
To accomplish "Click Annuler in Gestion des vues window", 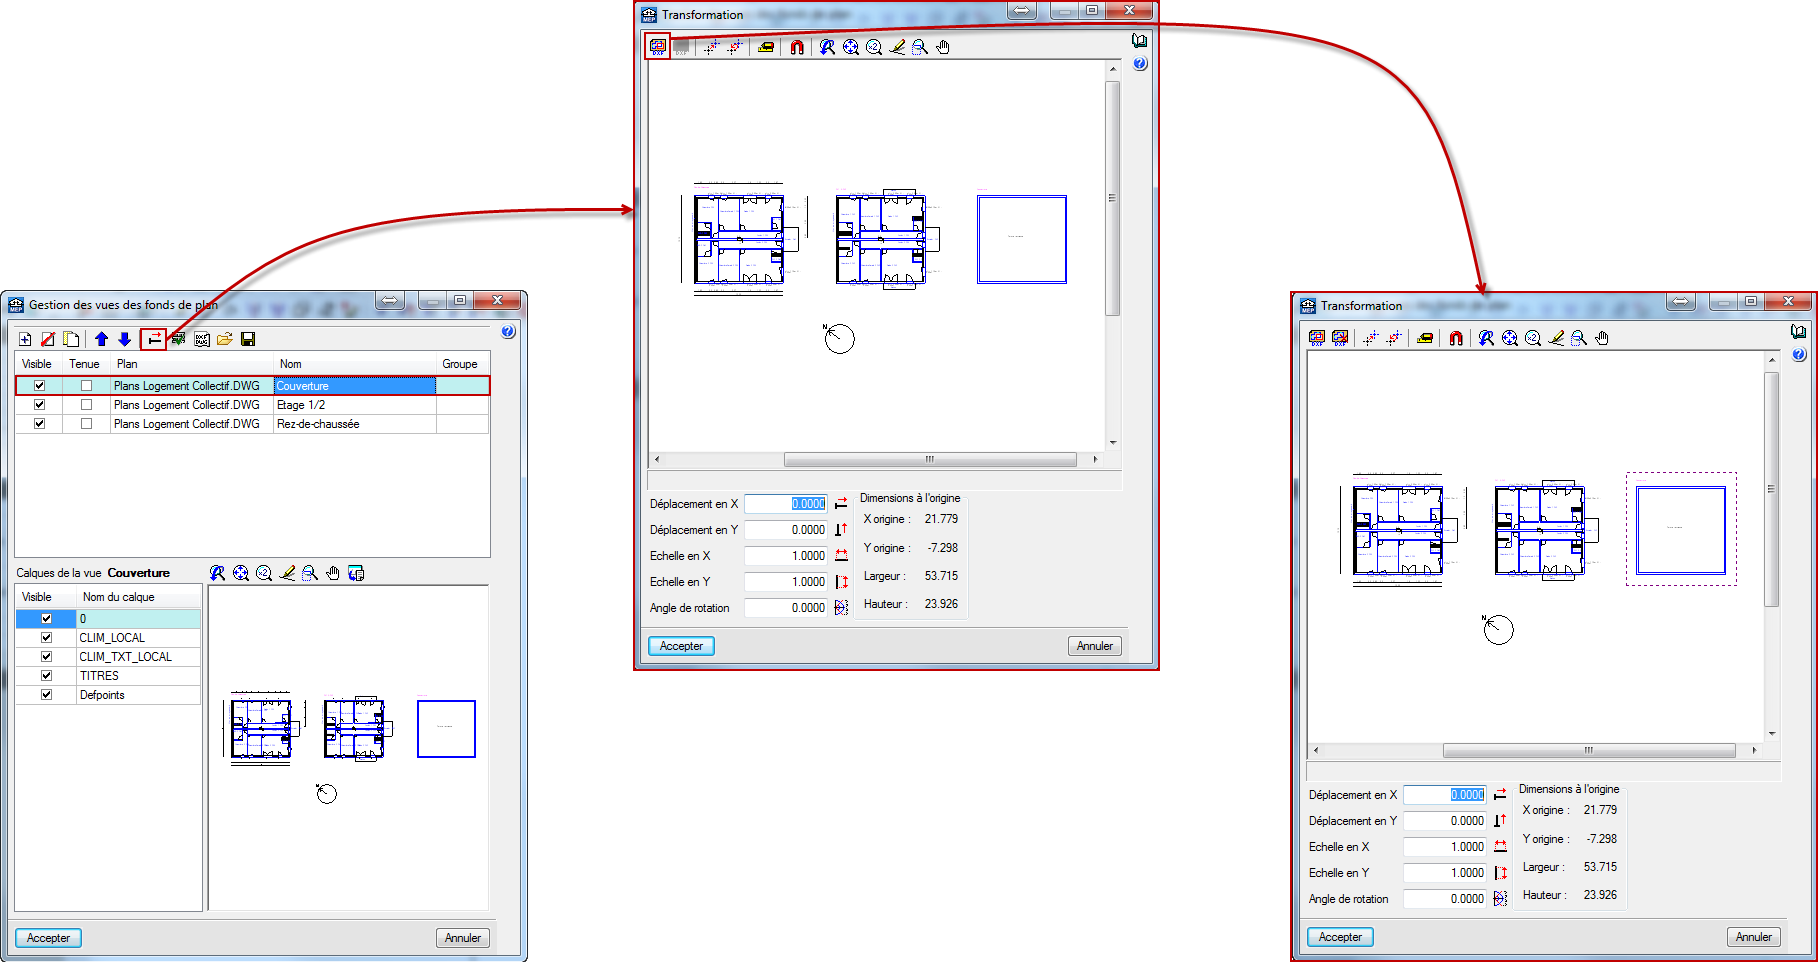I will tap(462, 938).
